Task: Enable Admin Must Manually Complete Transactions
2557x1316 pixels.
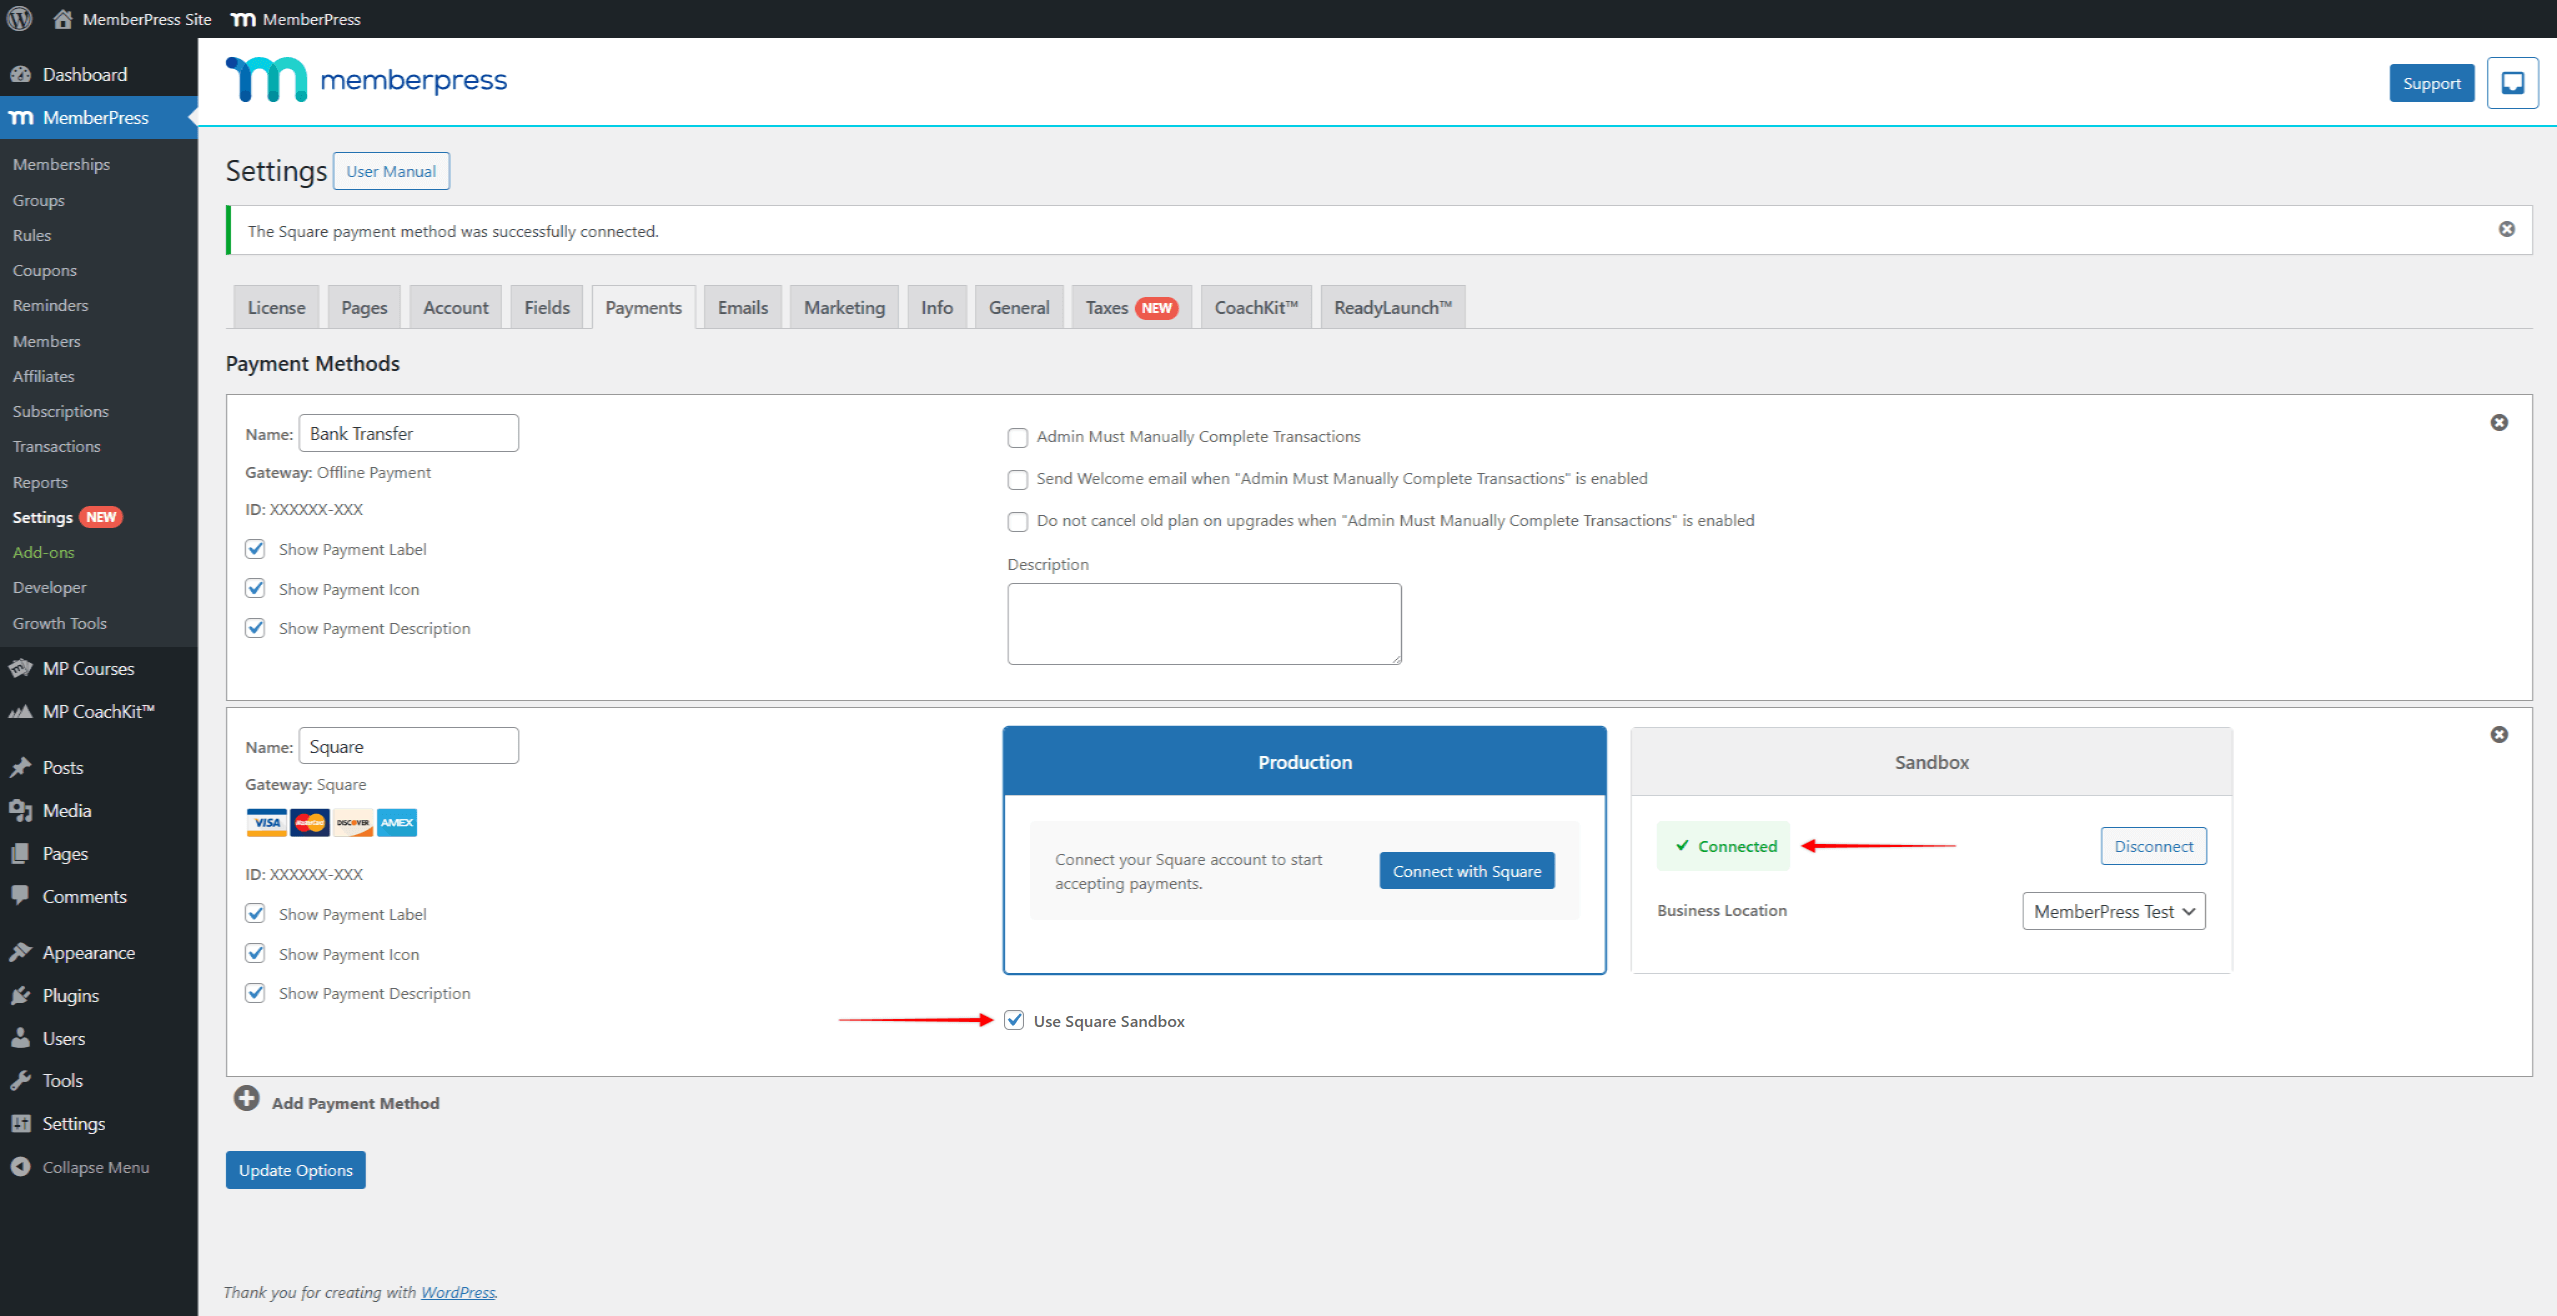Action: click(1017, 438)
